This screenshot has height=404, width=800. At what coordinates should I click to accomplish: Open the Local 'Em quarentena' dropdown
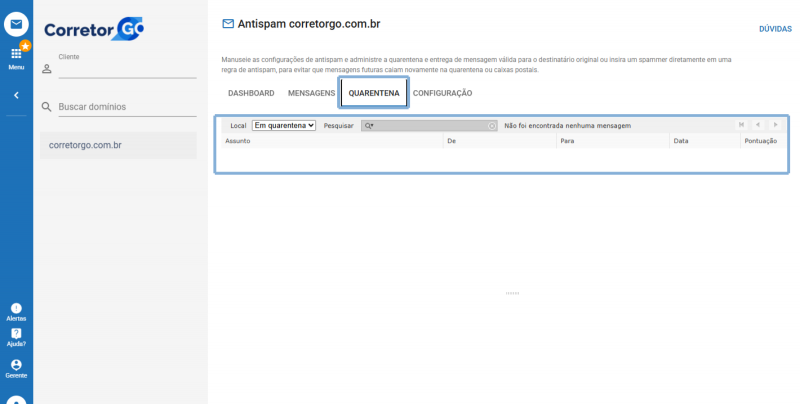284,125
